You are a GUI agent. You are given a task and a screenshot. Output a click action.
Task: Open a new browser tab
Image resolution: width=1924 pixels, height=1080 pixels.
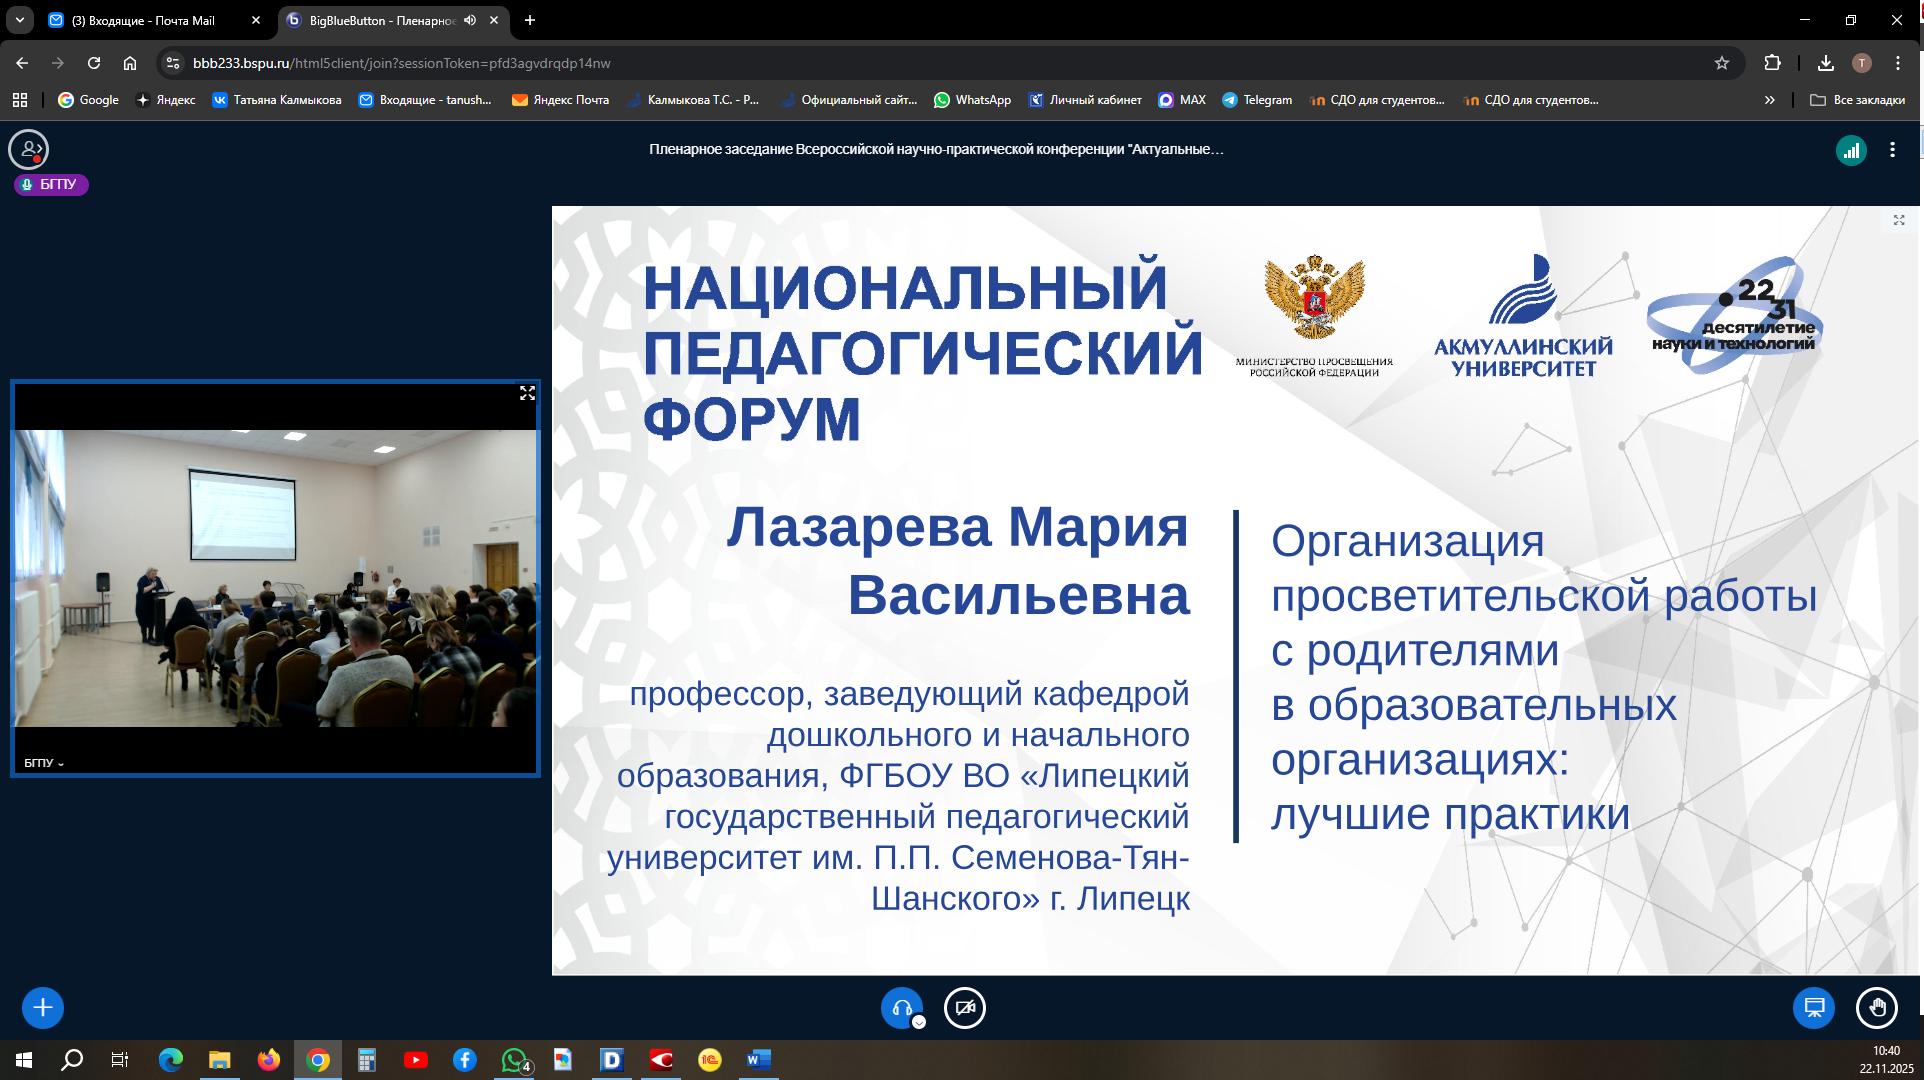tap(530, 20)
